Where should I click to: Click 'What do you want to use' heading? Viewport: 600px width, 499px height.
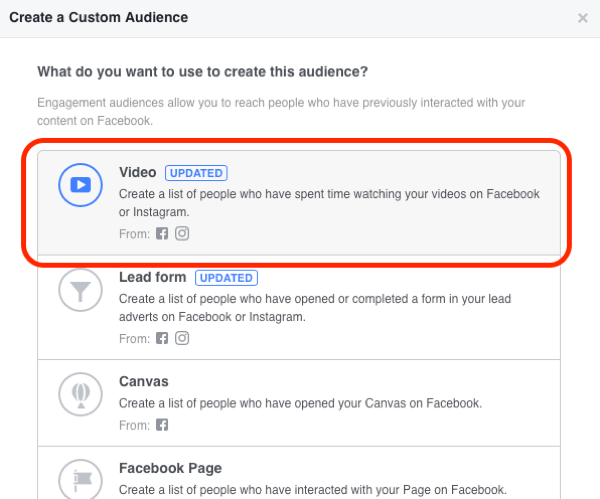pyautogui.click(x=202, y=72)
